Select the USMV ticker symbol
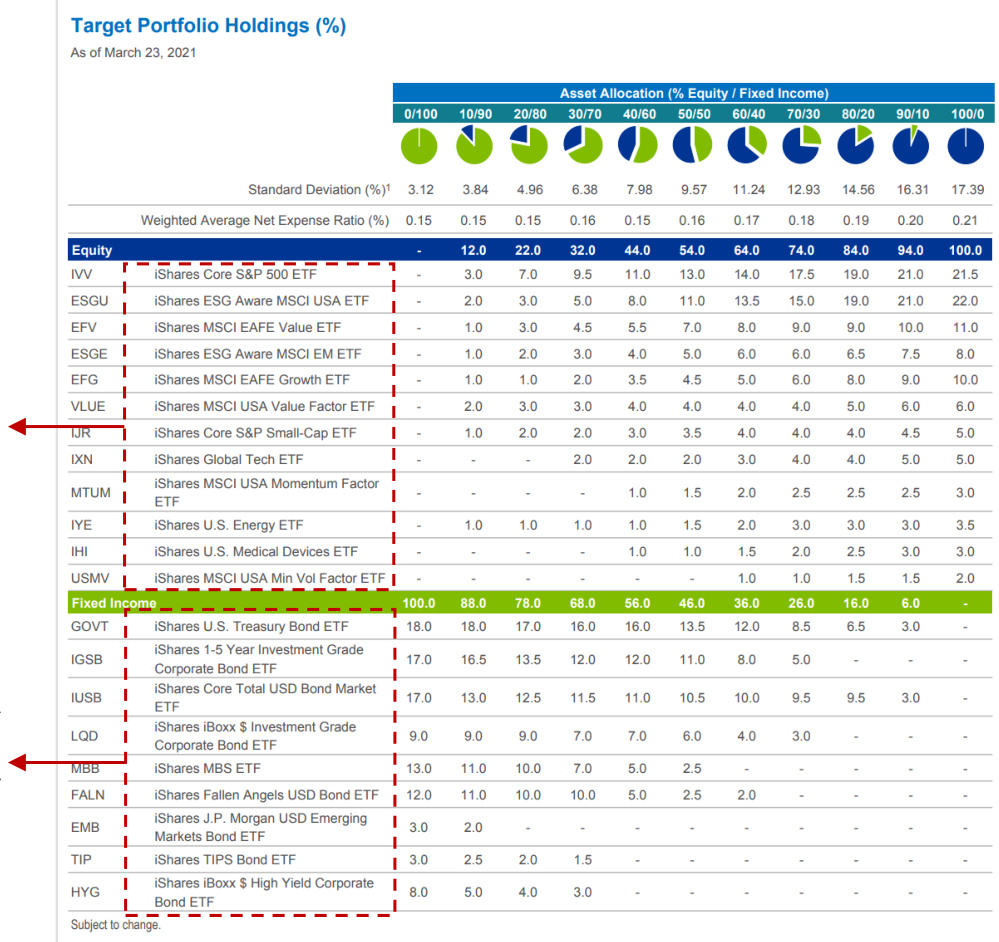 [x=89, y=578]
